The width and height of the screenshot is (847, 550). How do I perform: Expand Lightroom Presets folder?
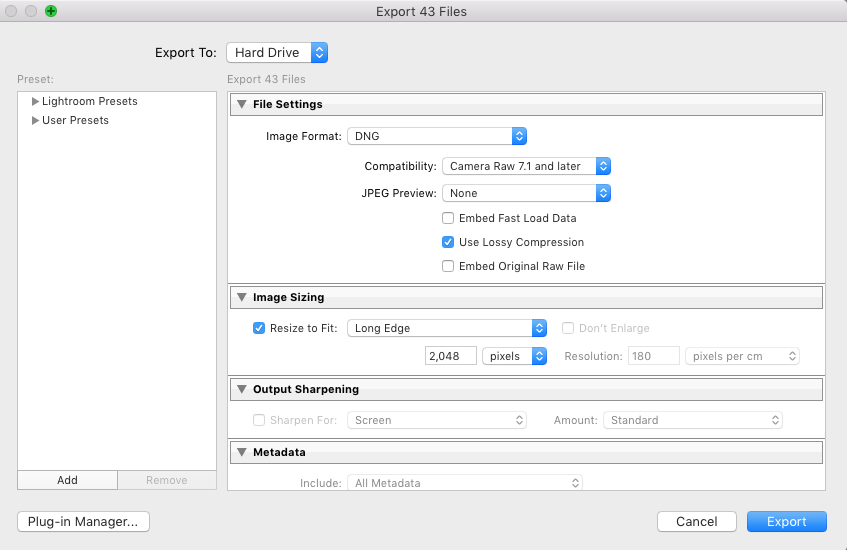(35, 102)
